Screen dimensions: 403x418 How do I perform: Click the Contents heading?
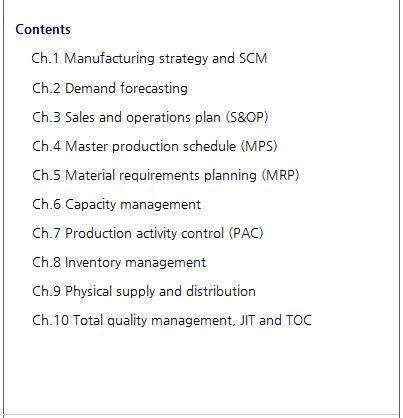pos(43,29)
